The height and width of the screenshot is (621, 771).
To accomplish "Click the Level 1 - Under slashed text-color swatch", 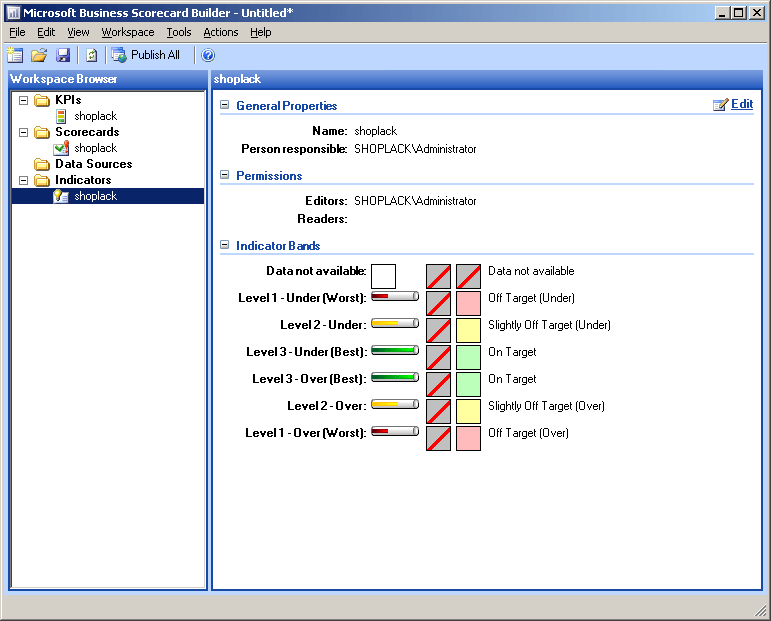I will pyautogui.click(x=439, y=303).
